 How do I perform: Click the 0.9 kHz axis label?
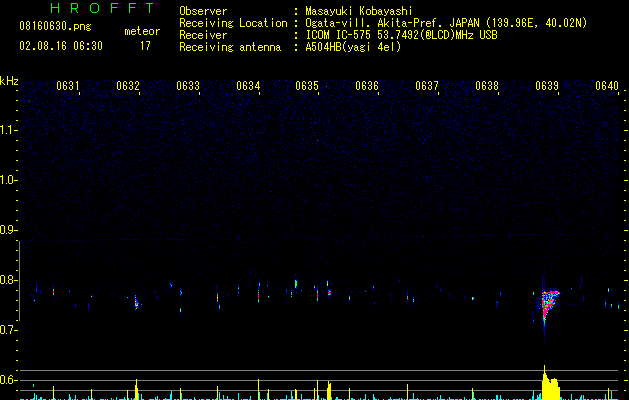(9, 230)
